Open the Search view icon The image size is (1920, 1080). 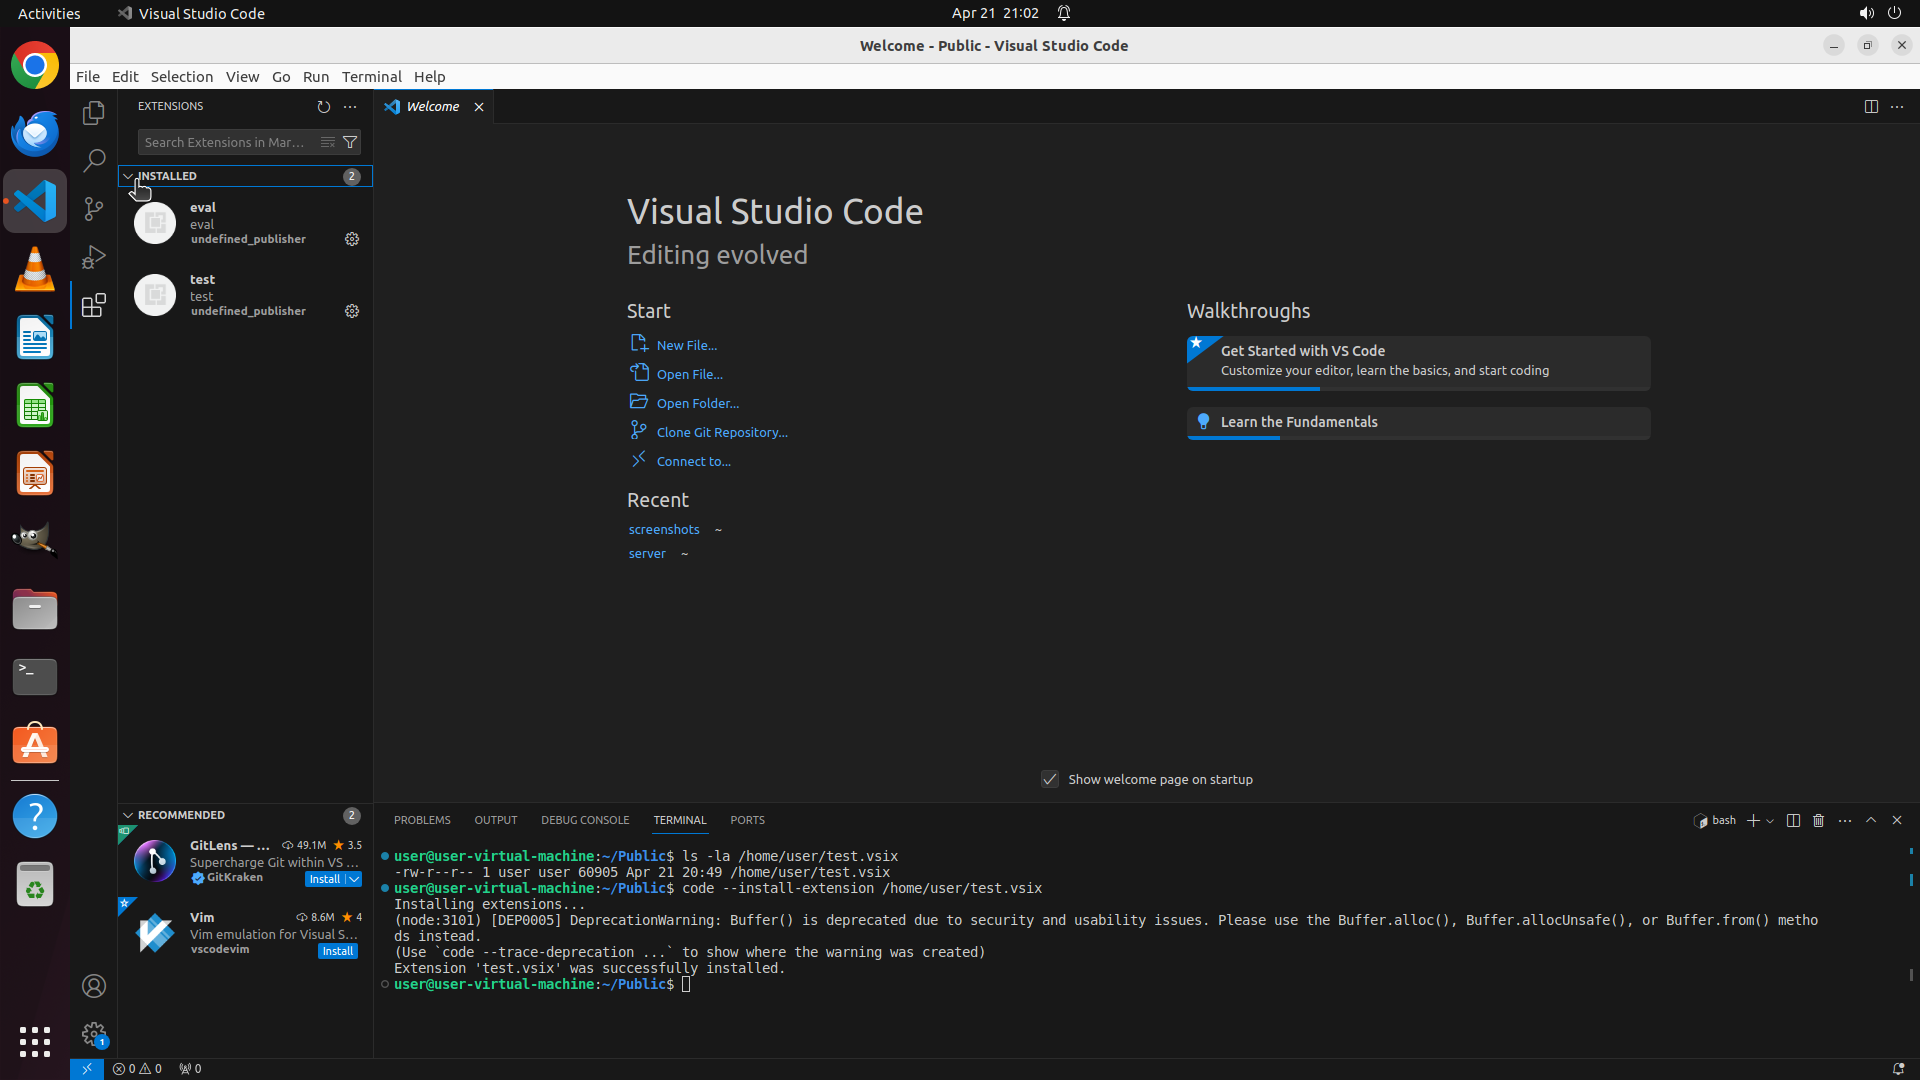click(x=94, y=160)
